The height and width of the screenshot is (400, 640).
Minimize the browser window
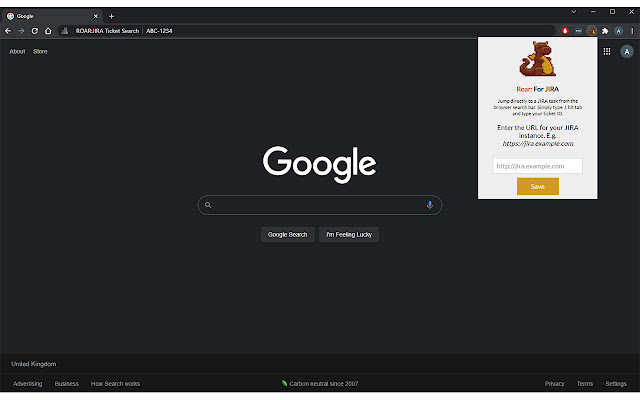click(593, 12)
